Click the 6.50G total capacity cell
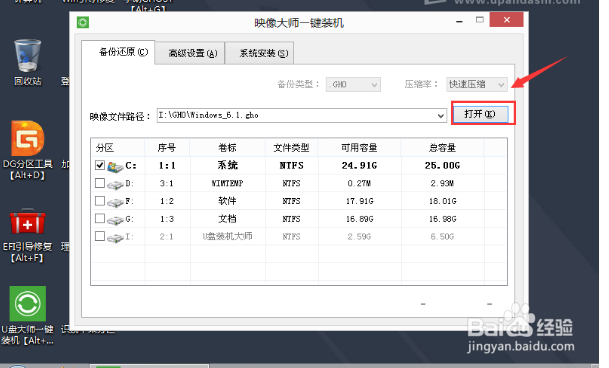The width and height of the screenshot is (609, 368). [x=442, y=237]
